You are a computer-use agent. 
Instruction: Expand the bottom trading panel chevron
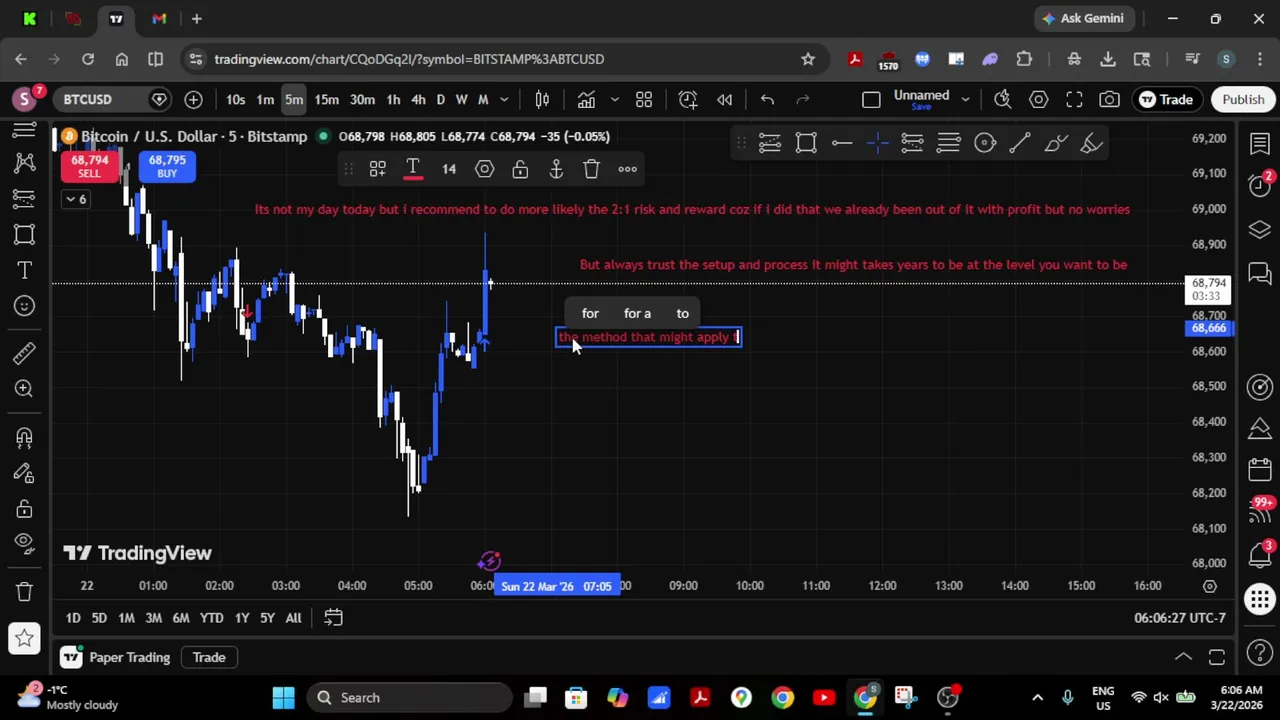[x=1183, y=657]
